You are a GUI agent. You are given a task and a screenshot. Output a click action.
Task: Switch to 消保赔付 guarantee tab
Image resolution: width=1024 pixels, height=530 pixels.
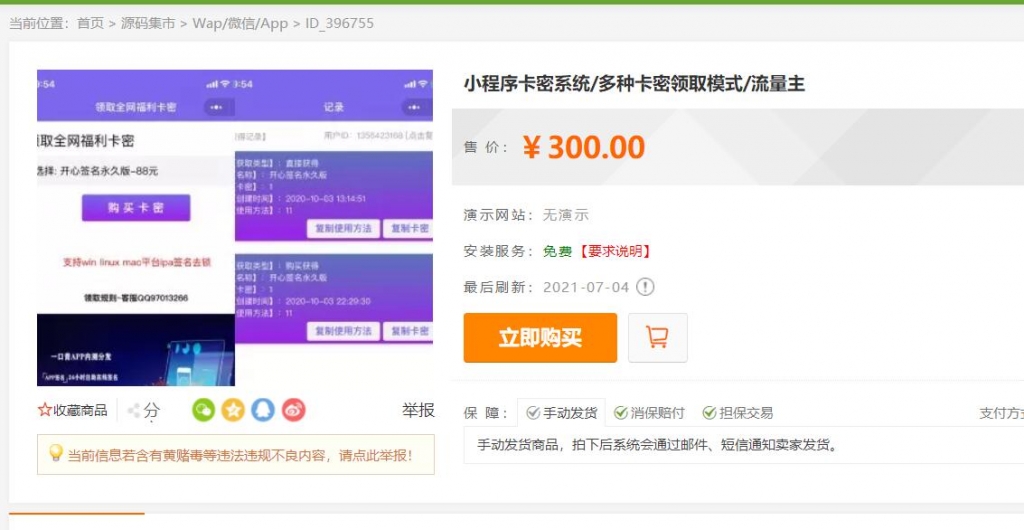point(649,413)
